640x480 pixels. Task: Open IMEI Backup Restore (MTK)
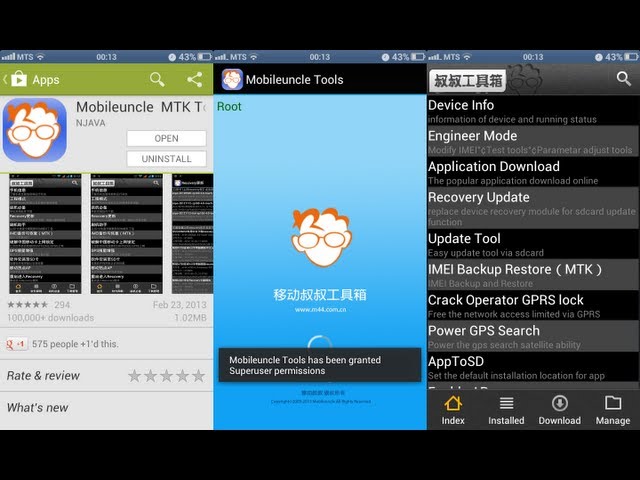click(533, 275)
